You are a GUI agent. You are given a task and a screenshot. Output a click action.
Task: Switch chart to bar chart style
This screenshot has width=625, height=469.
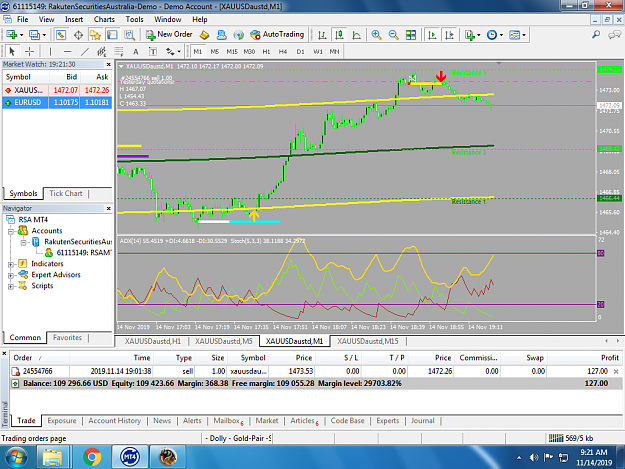pyautogui.click(x=322, y=35)
